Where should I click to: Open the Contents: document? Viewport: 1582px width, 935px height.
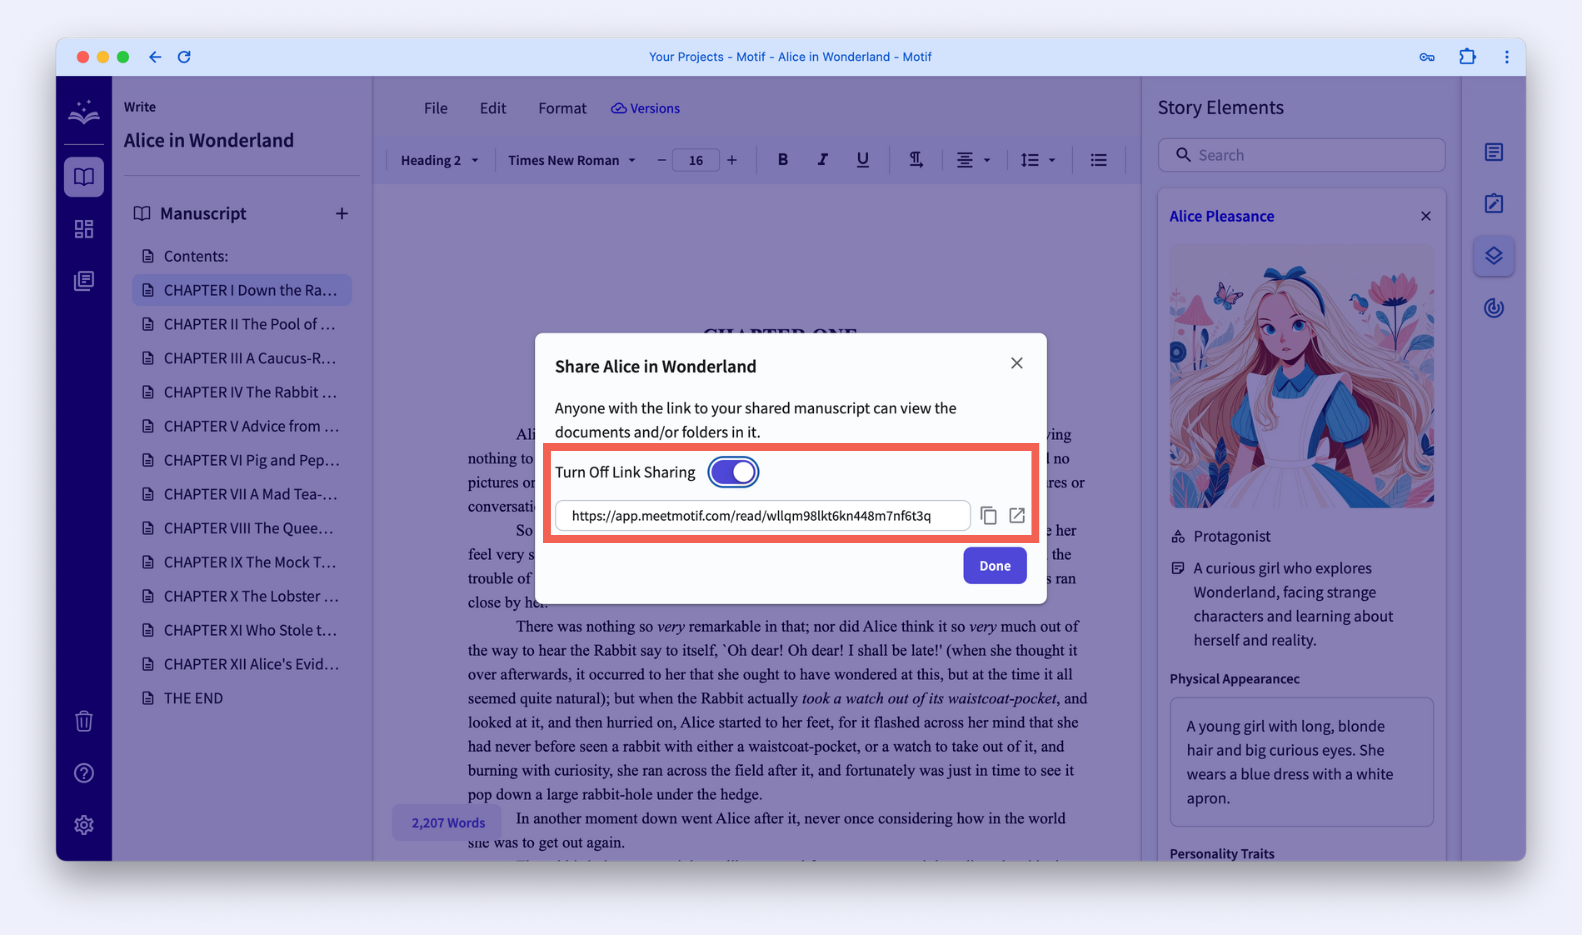pyautogui.click(x=242, y=256)
